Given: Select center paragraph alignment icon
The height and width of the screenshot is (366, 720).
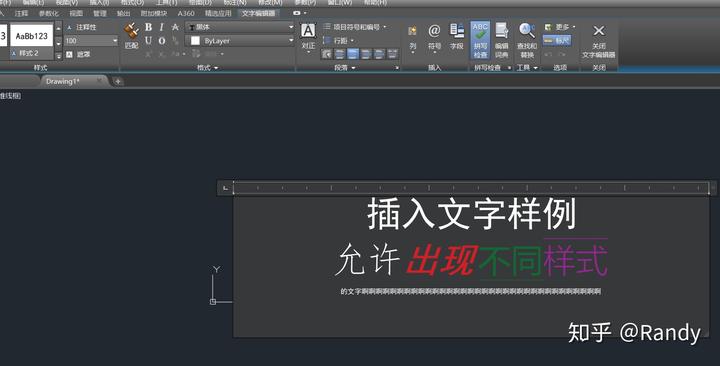Looking at the screenshot, I should pos(353,54).
